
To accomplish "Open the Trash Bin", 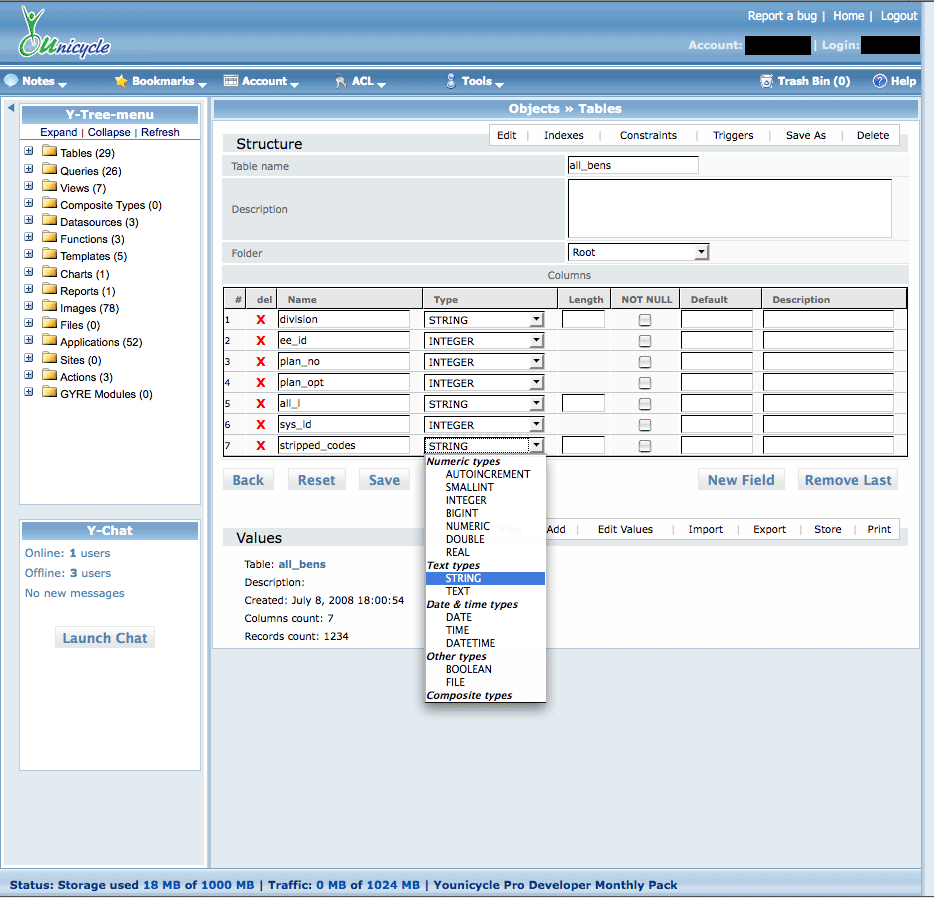I will [x=805, y=81].
